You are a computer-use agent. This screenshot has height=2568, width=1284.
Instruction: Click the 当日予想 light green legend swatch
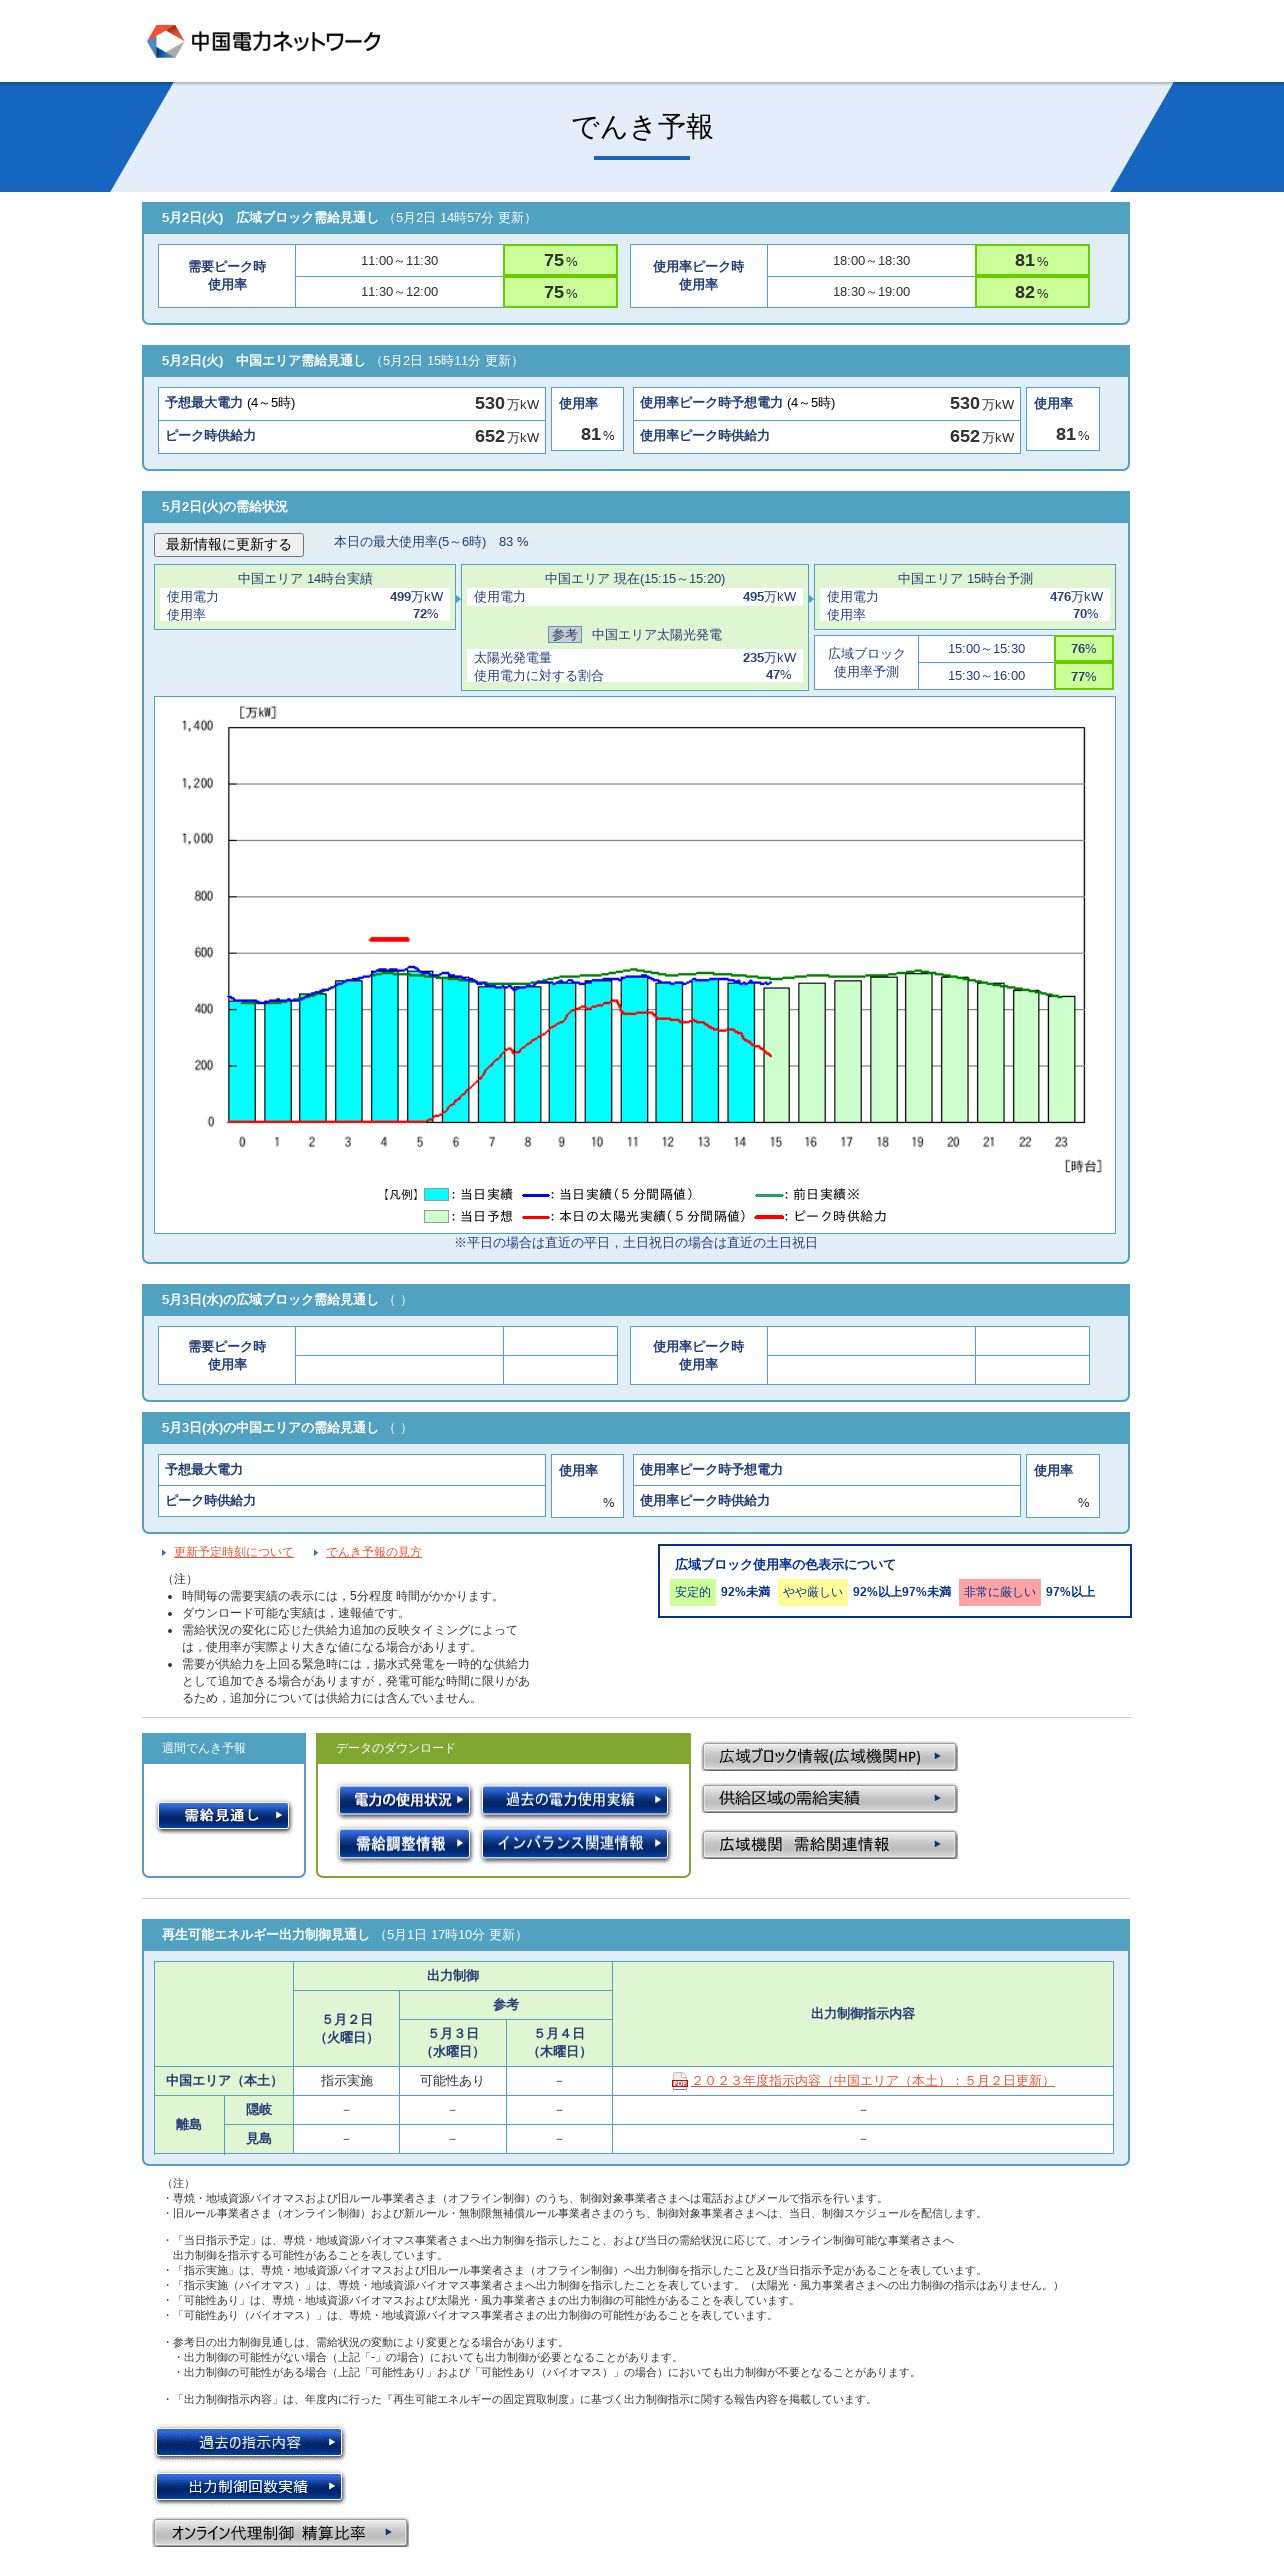[436, 1216]
